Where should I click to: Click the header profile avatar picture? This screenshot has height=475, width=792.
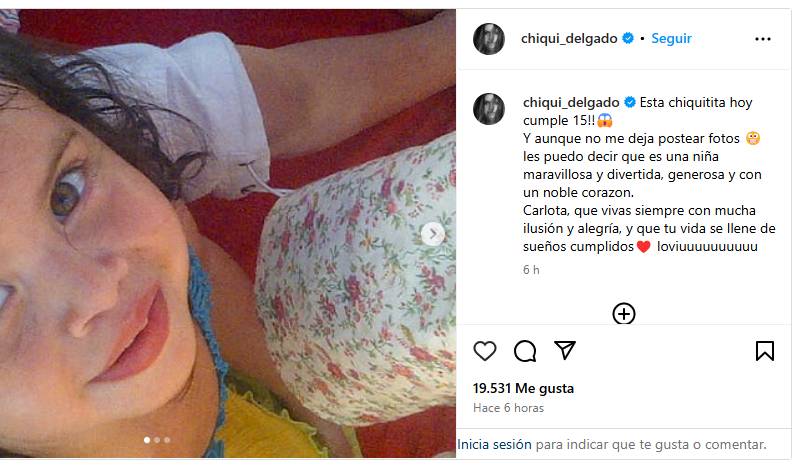[488, 39]
